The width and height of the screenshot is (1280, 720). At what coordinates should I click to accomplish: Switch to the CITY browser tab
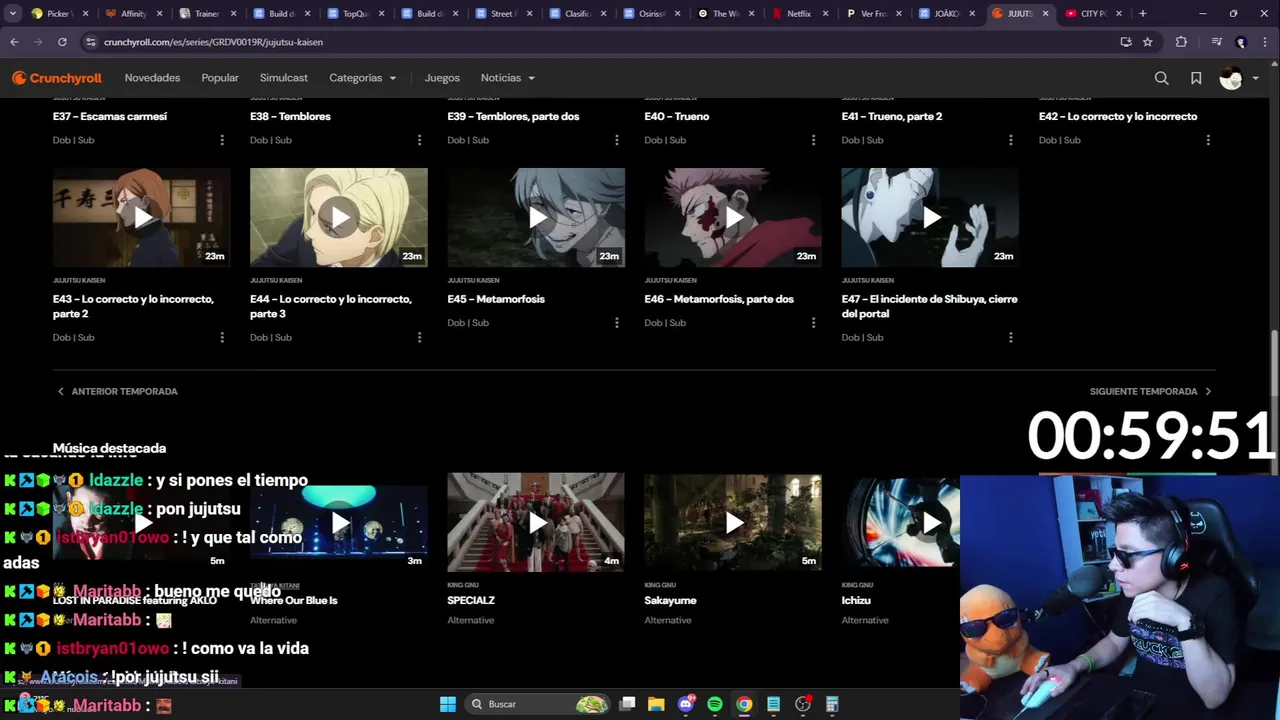(x=1092, y=14)
